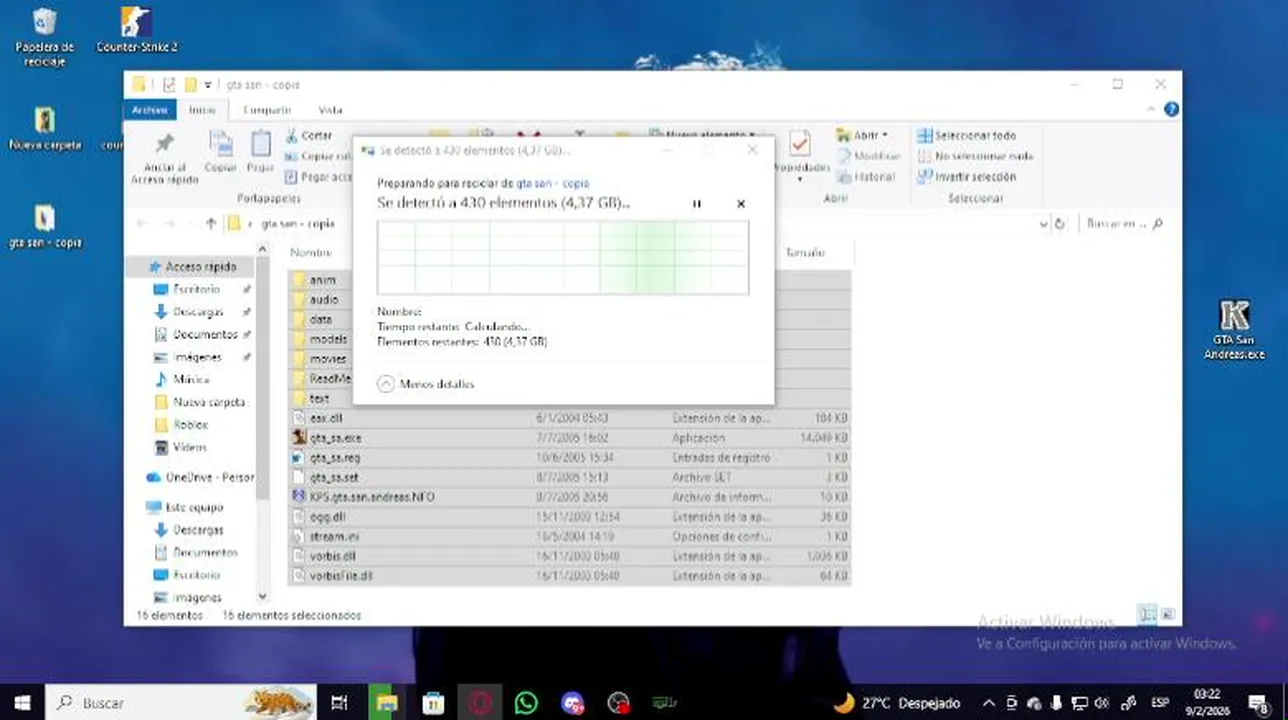
Task: Open the address bar history dropdown
Action: tap(1043, 224)
